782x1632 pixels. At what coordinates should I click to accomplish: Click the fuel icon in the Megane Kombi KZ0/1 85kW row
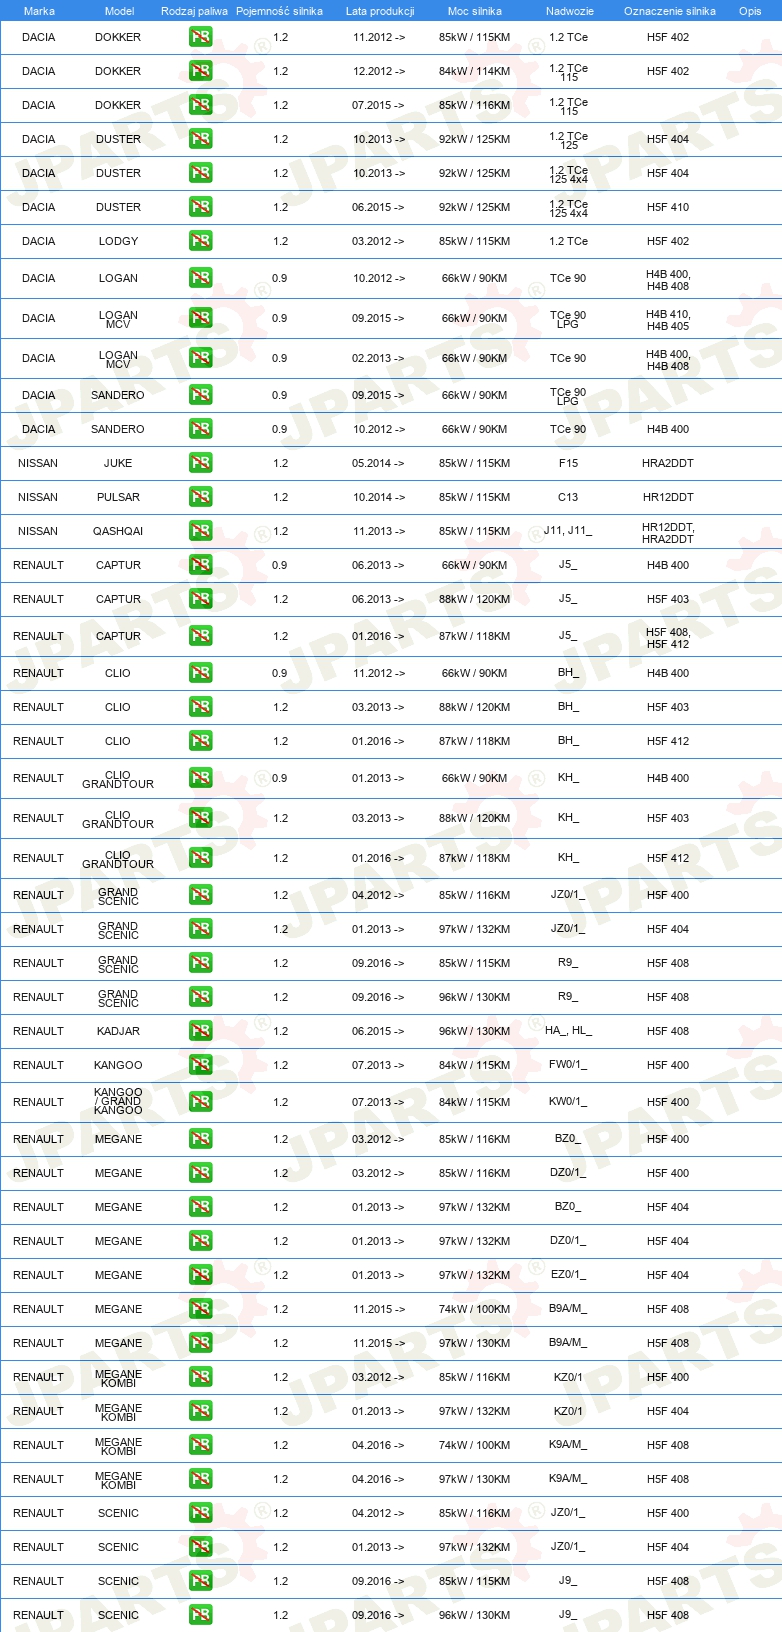click(201, 1377)
